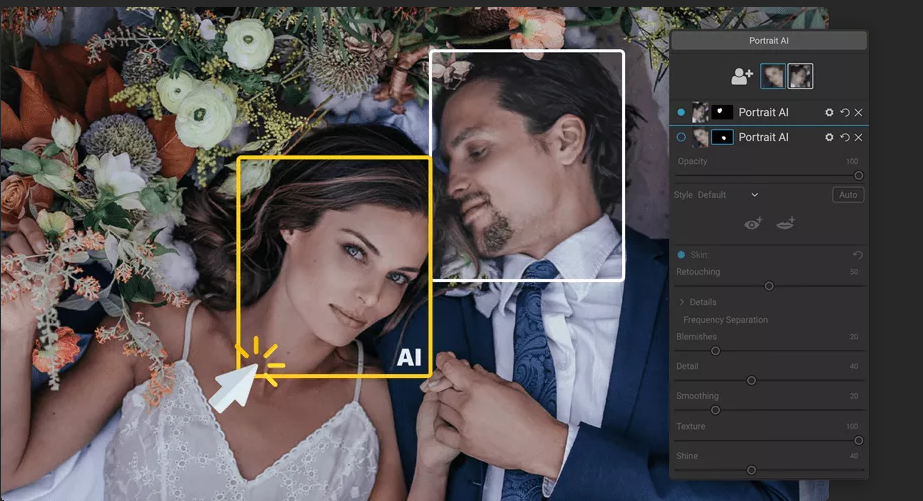Reset the second Portrait AI row
Screen dimensions: 923x501
pyautogui.click(x=845, y=137)
